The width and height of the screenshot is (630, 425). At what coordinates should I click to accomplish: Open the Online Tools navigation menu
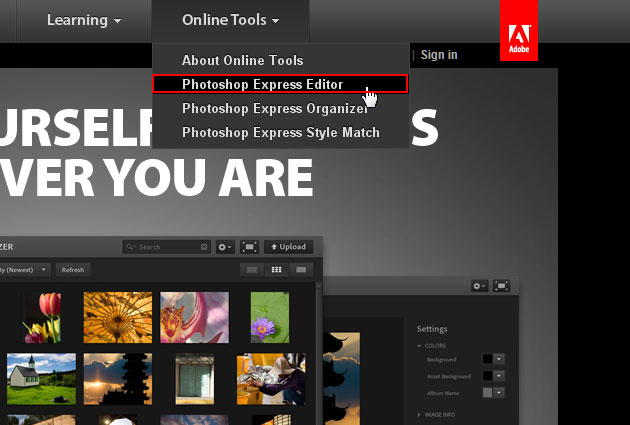pos(230,20)
